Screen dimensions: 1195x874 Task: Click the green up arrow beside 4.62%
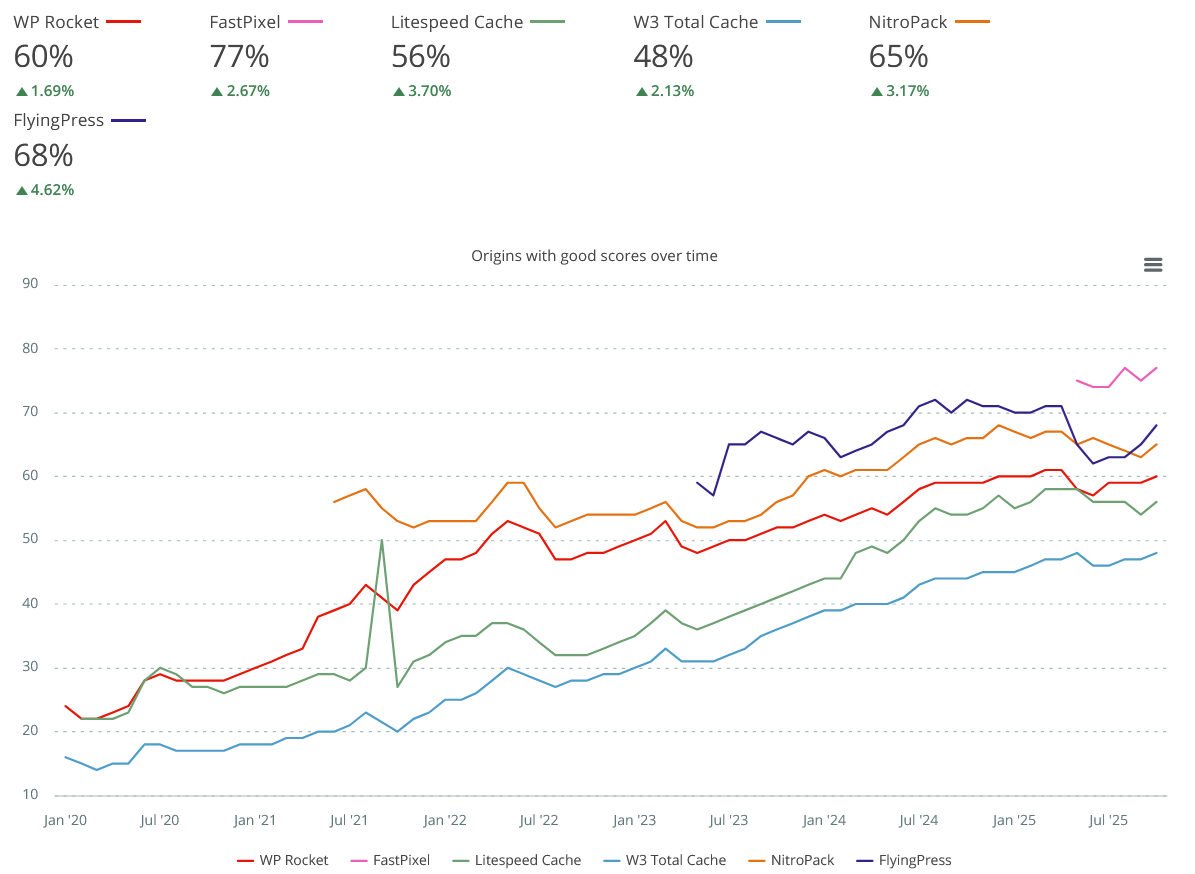tap(21, 190)
